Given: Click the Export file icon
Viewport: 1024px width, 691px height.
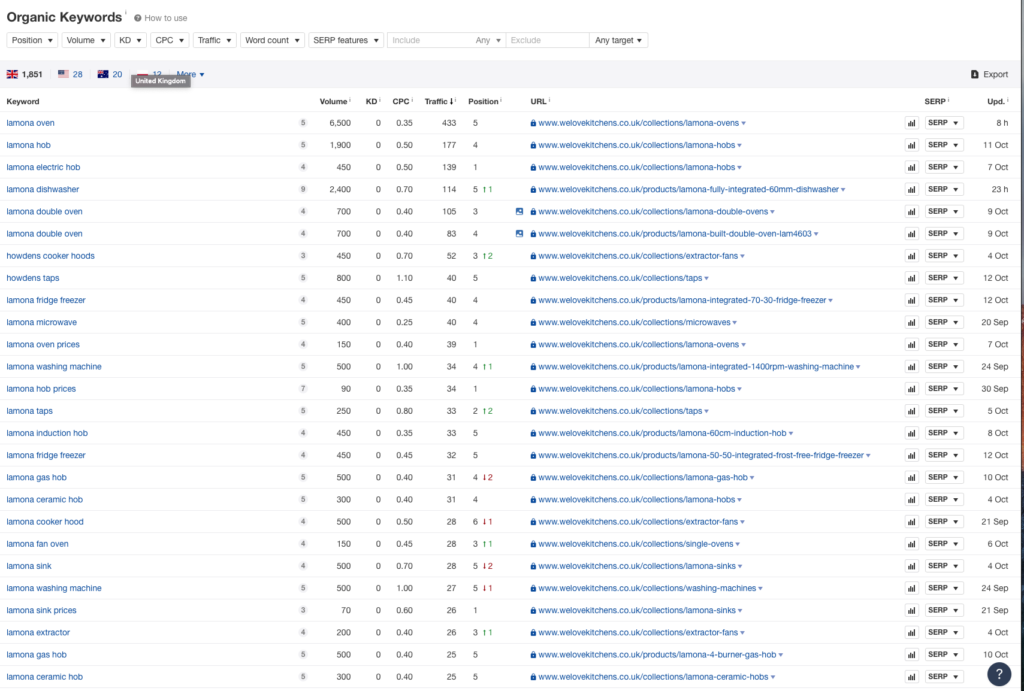Looking at the screenshot, I should pyautogui.click(x=974, y=74).
